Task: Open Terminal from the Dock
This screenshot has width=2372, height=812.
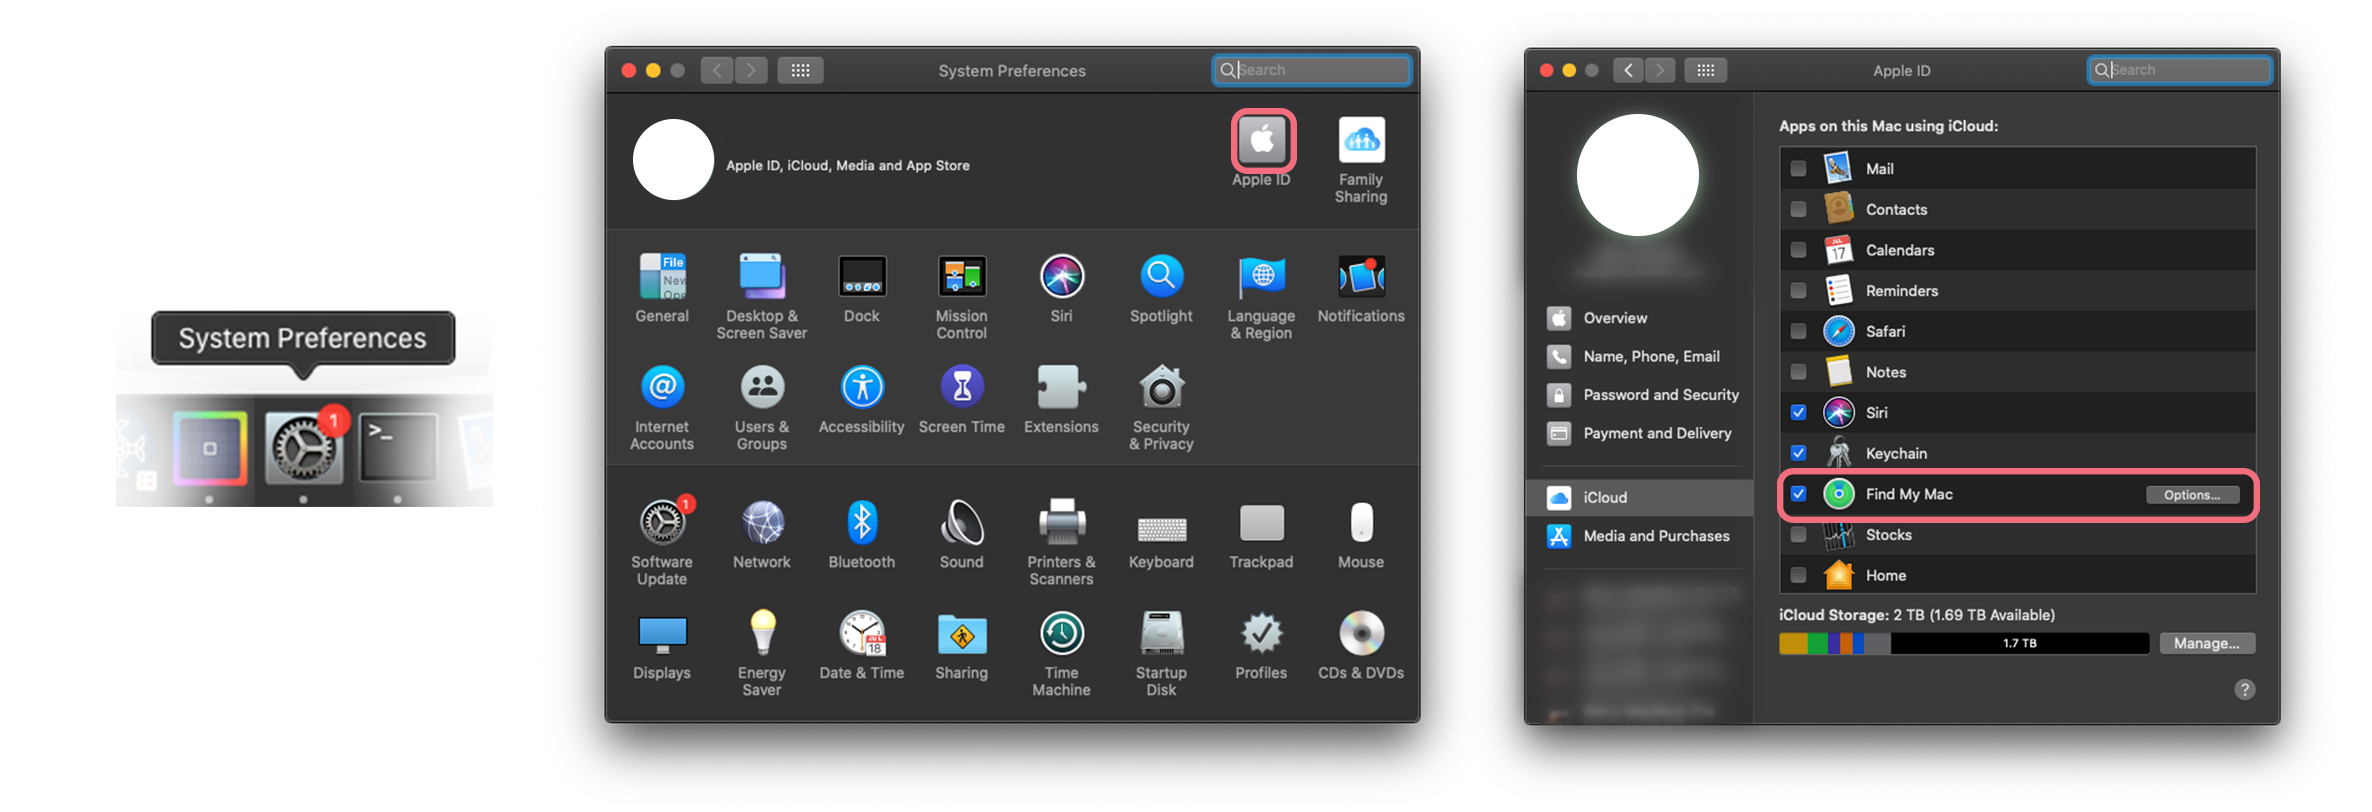Action: (398, 447)
